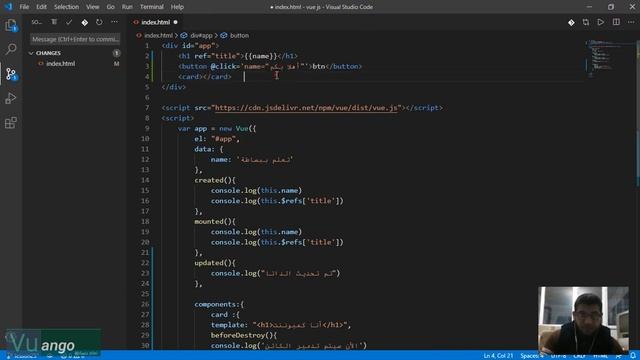Open the Terminal menu
Screen dimensions: 640x360
151,7
